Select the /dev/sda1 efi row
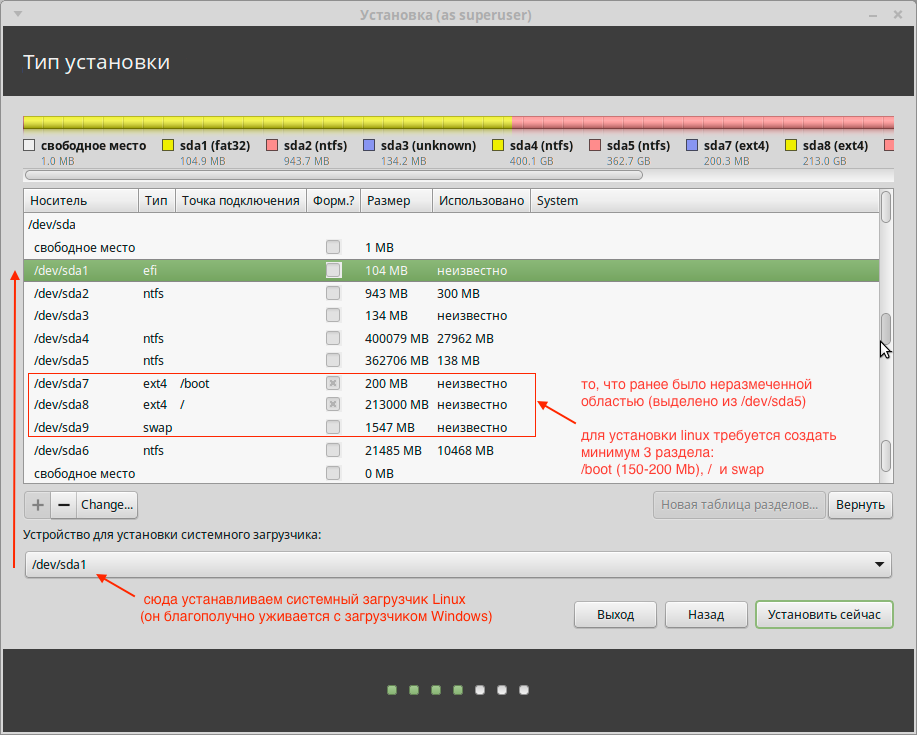Viewport: 917px width, 735px height. coord(451,270)
